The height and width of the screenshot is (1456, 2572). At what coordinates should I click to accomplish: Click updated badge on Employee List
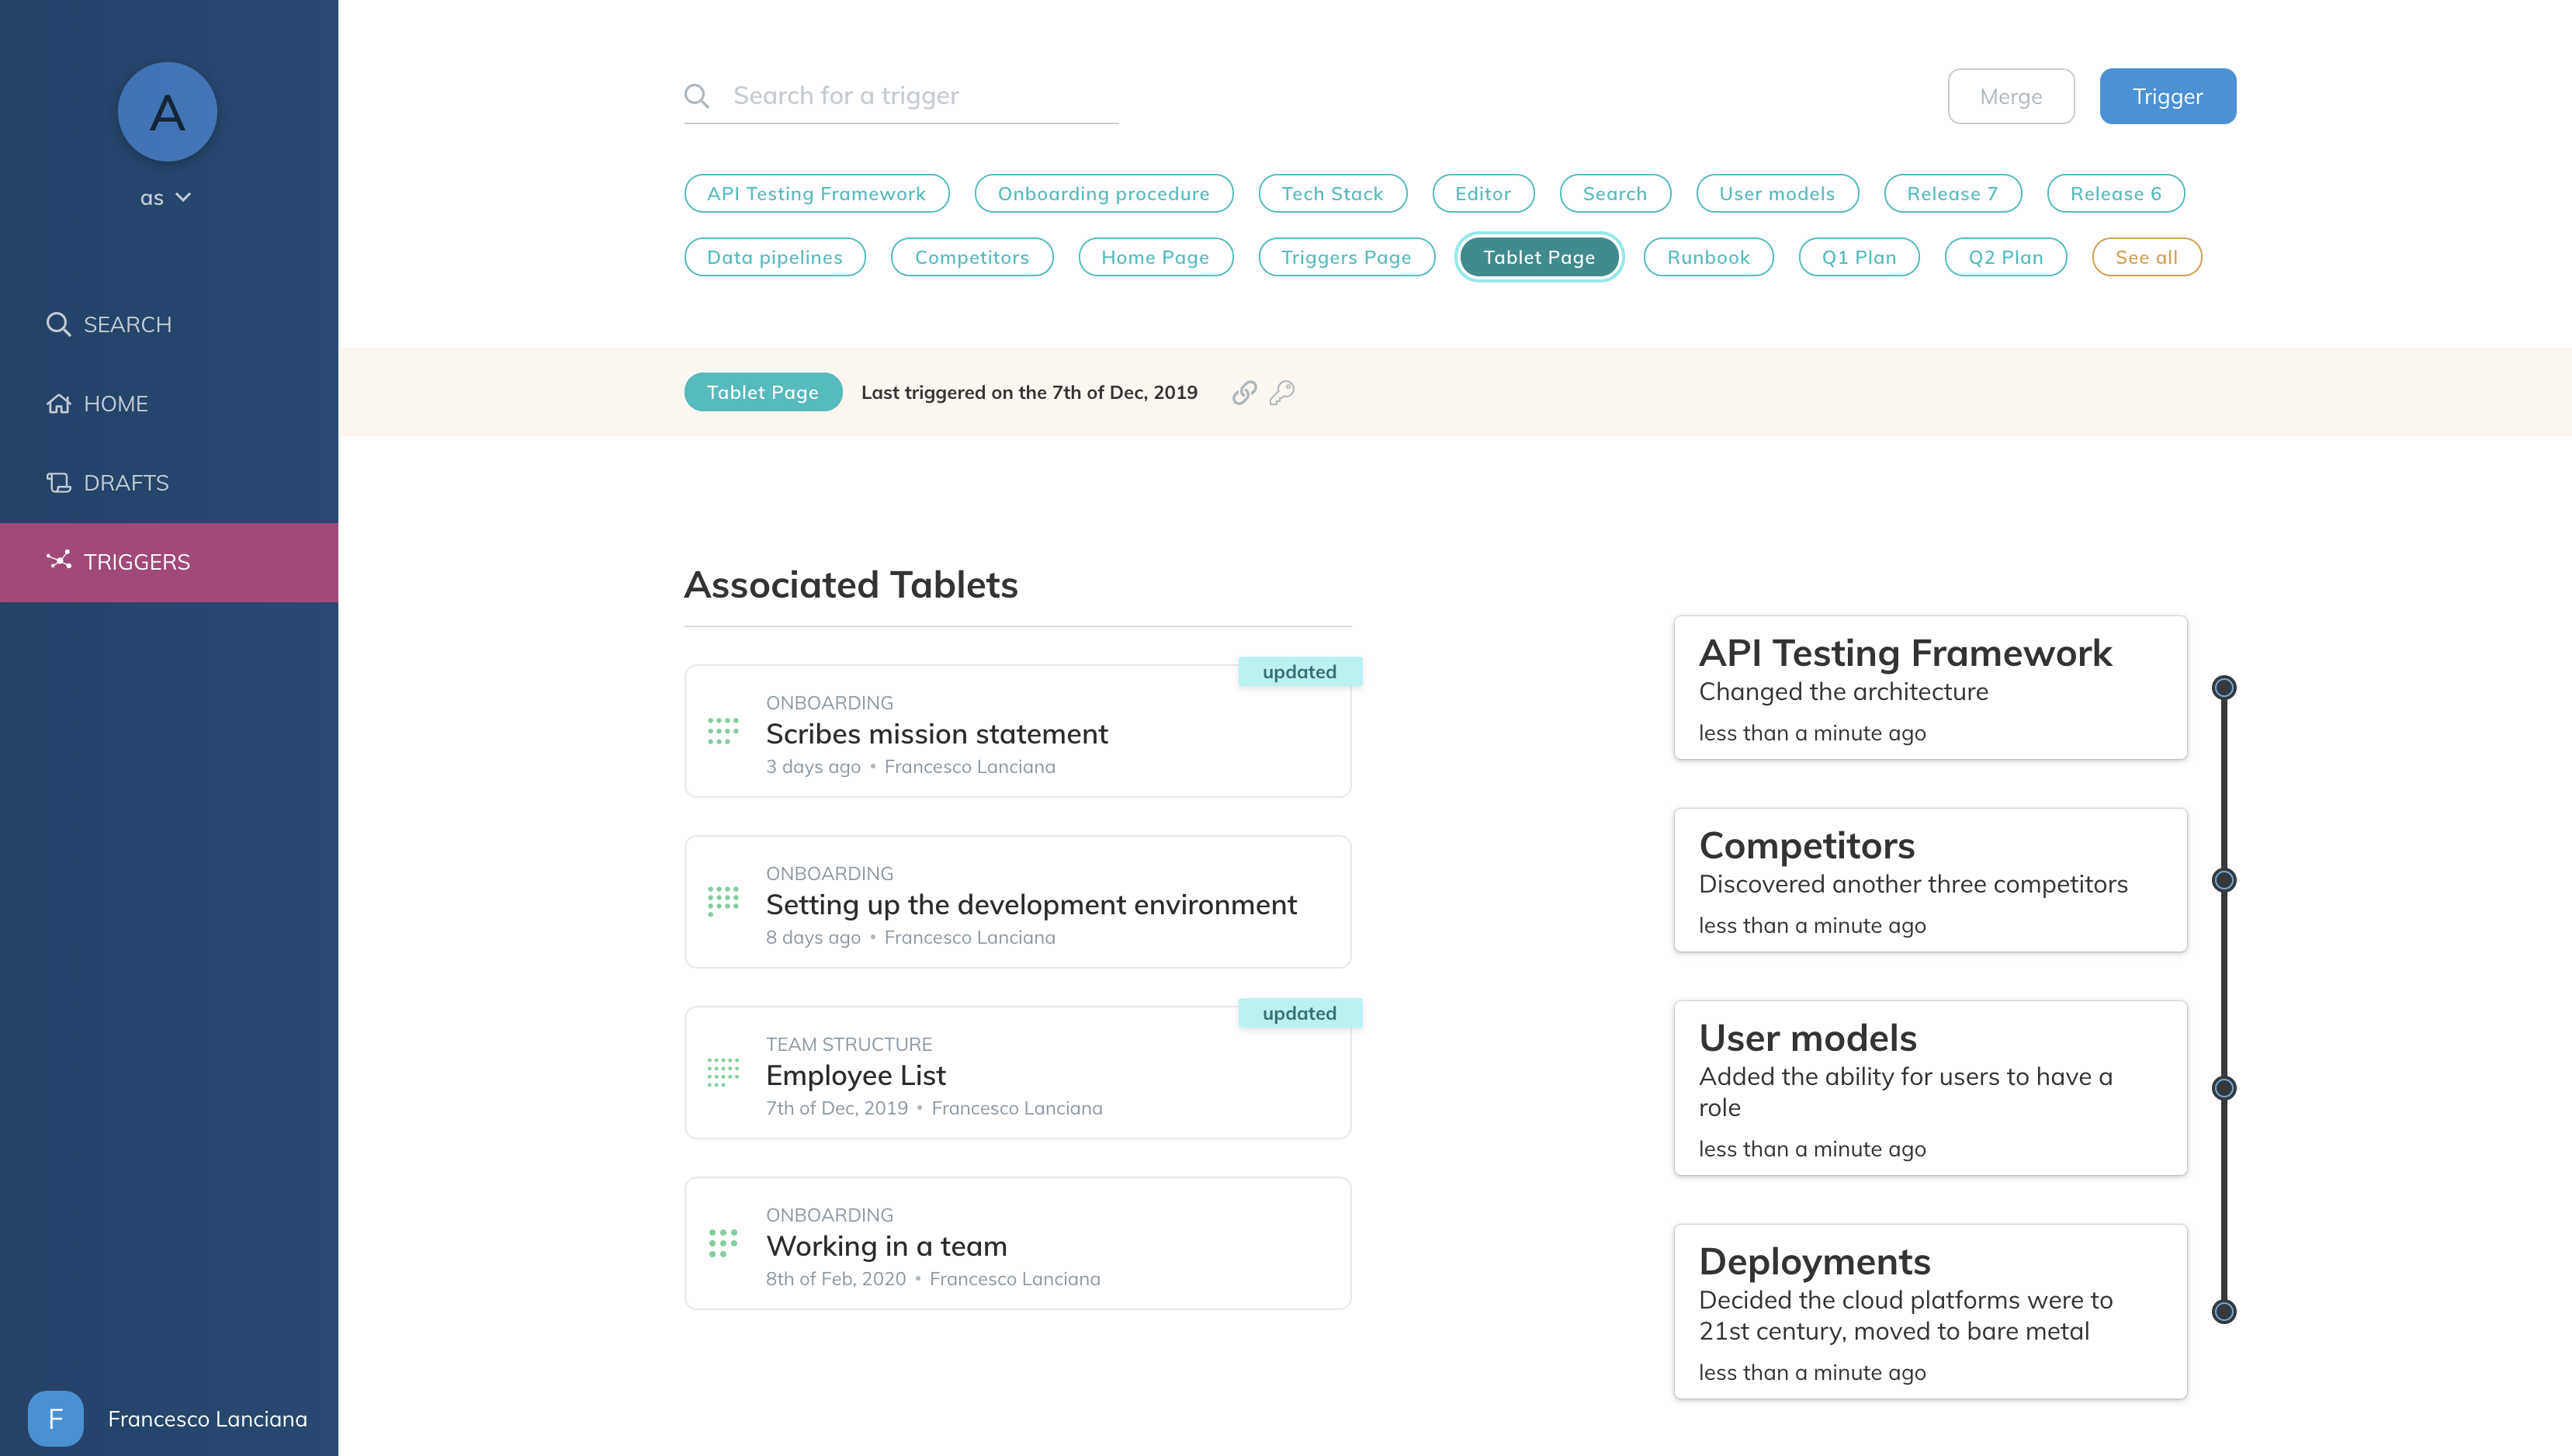[1300, 1013]
